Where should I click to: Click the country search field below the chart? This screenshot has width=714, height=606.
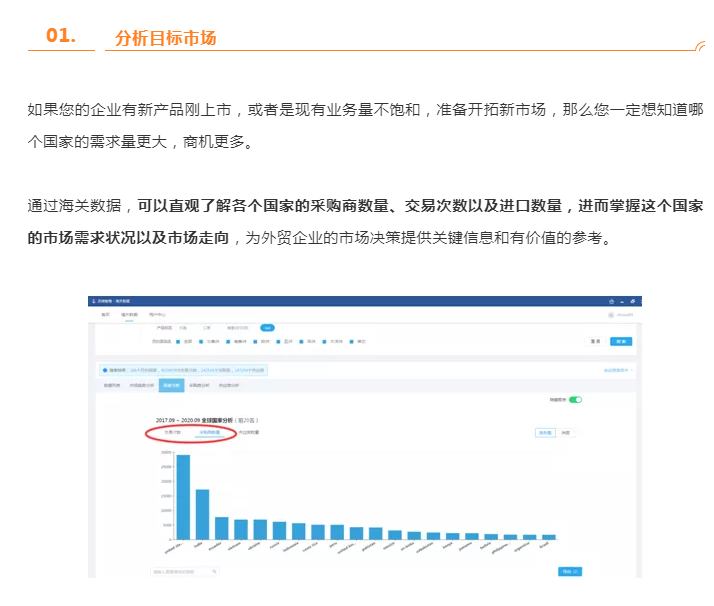(184, 571)
